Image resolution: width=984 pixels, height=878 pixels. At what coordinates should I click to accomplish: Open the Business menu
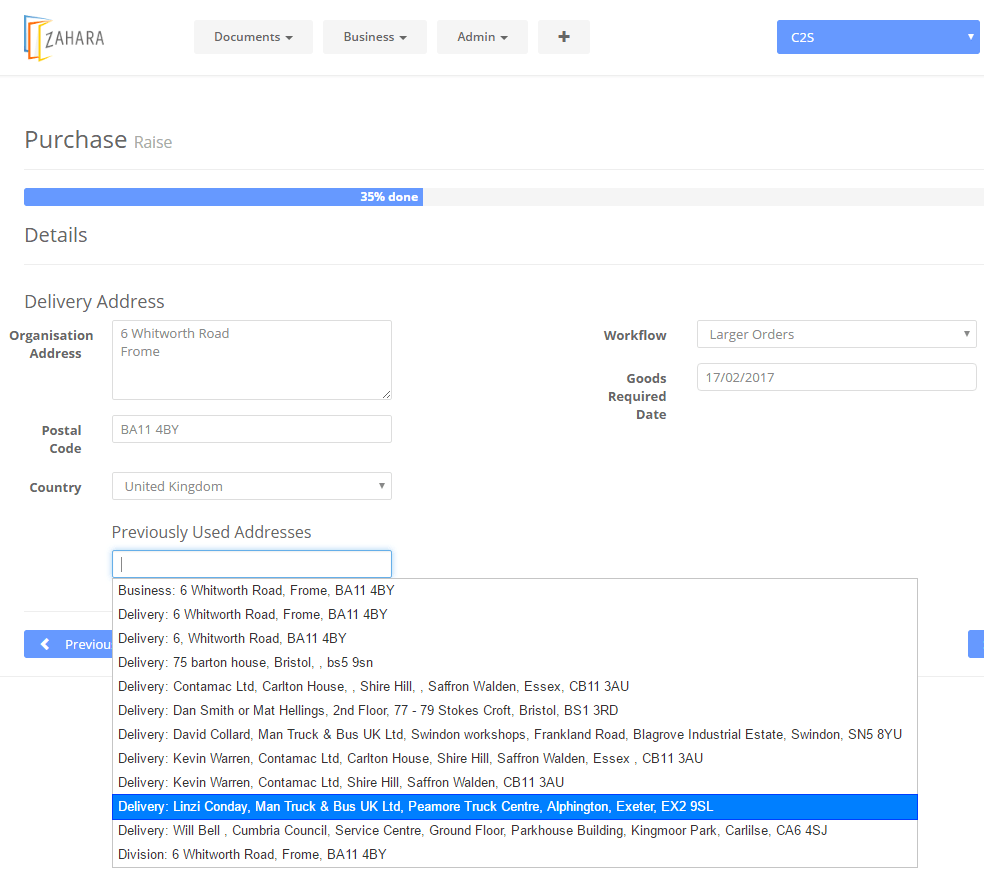375,37
